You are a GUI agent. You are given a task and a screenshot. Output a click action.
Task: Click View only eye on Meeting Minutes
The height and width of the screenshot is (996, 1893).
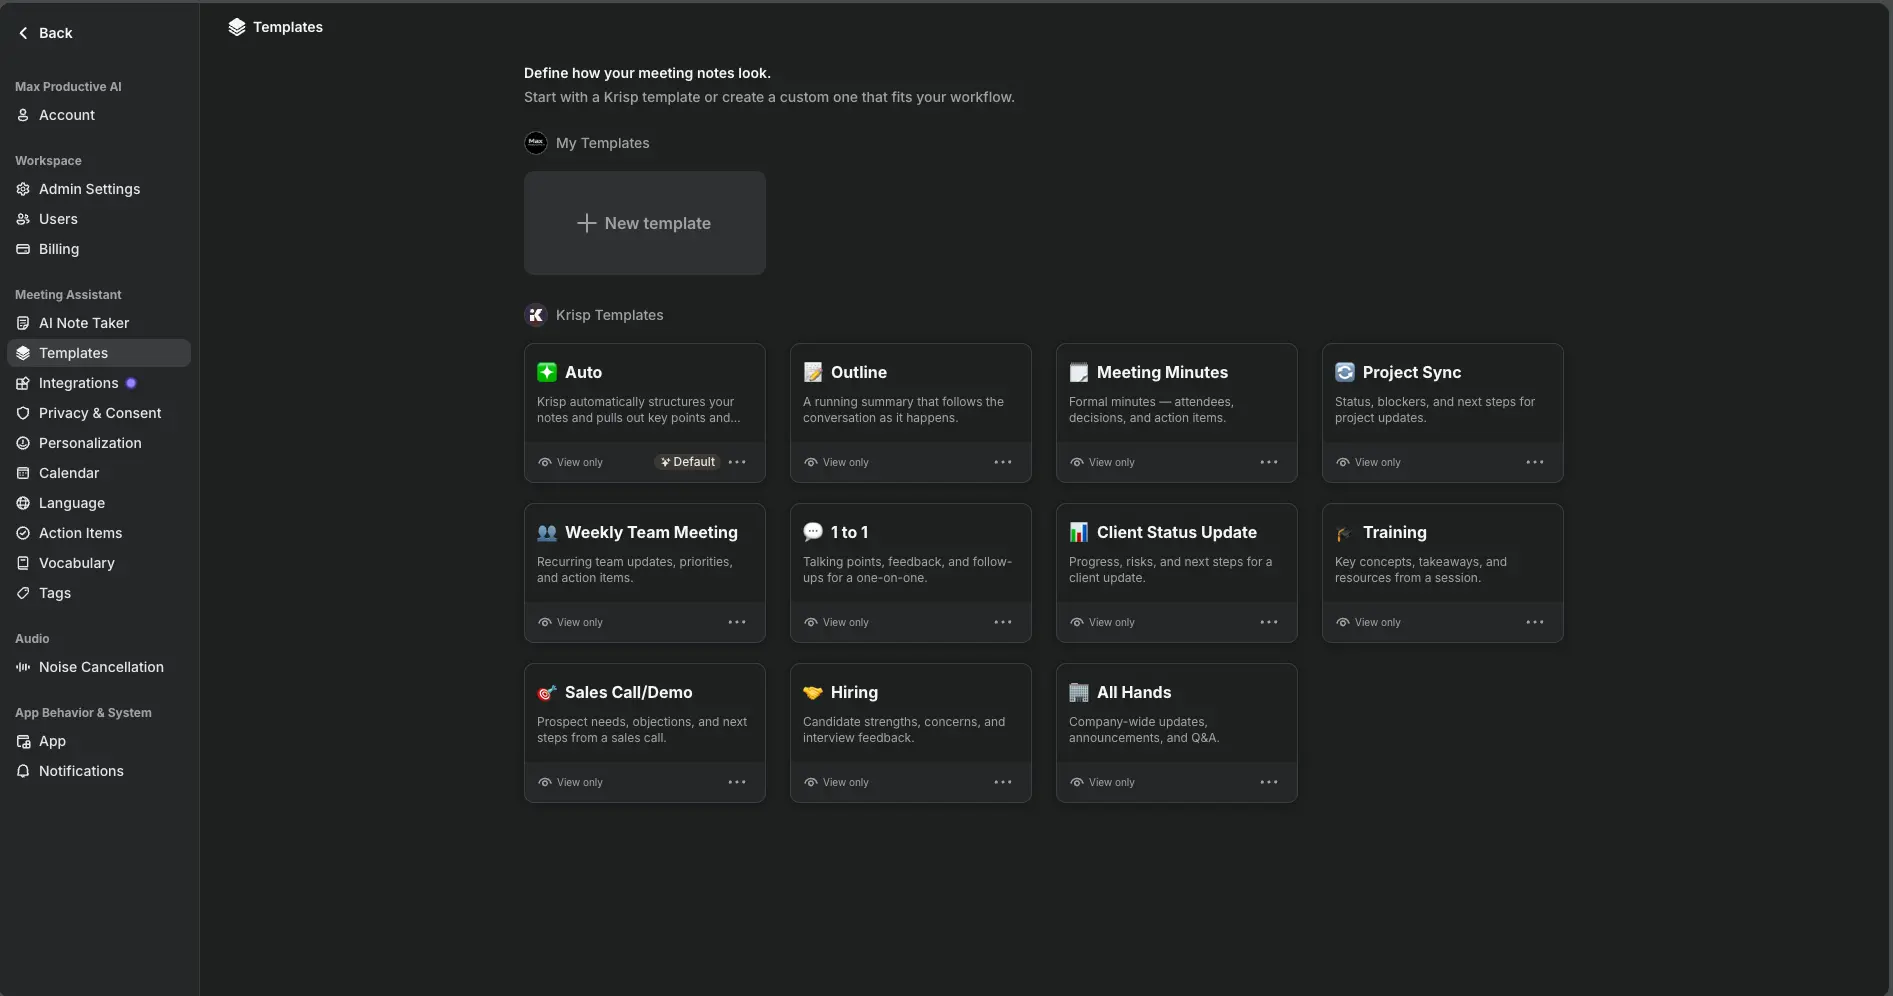coord(1077,462)
